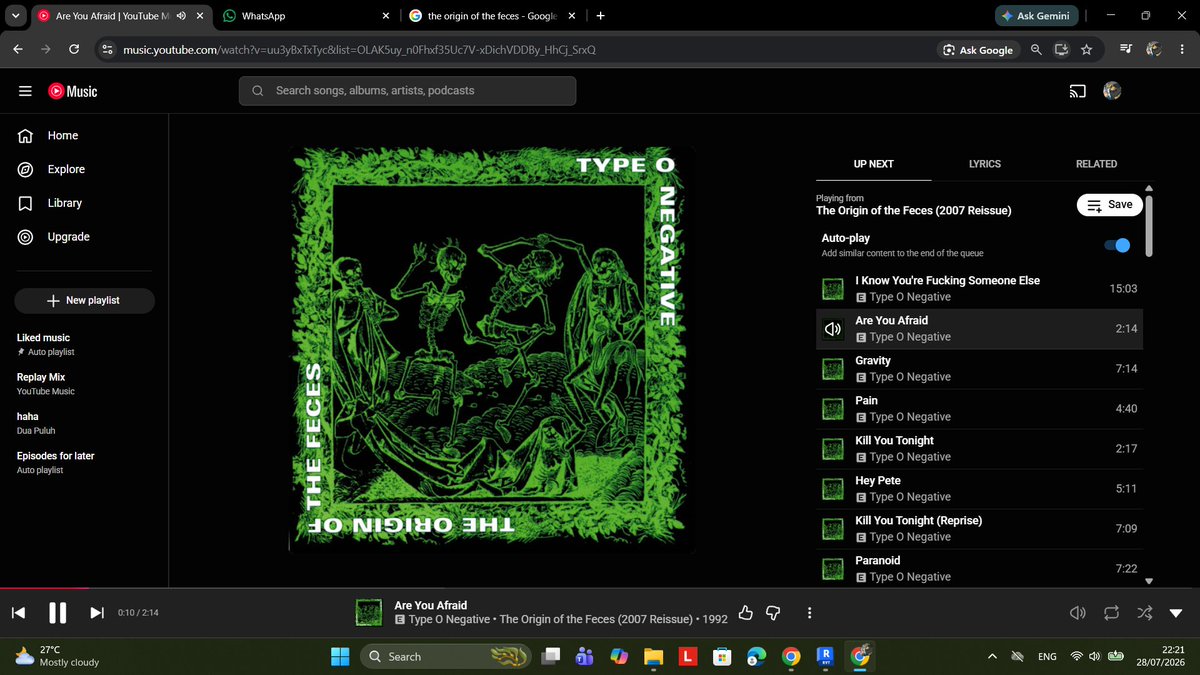
Task: Open the YouTube Music account avatar
Action: (x=1112, y=91)
